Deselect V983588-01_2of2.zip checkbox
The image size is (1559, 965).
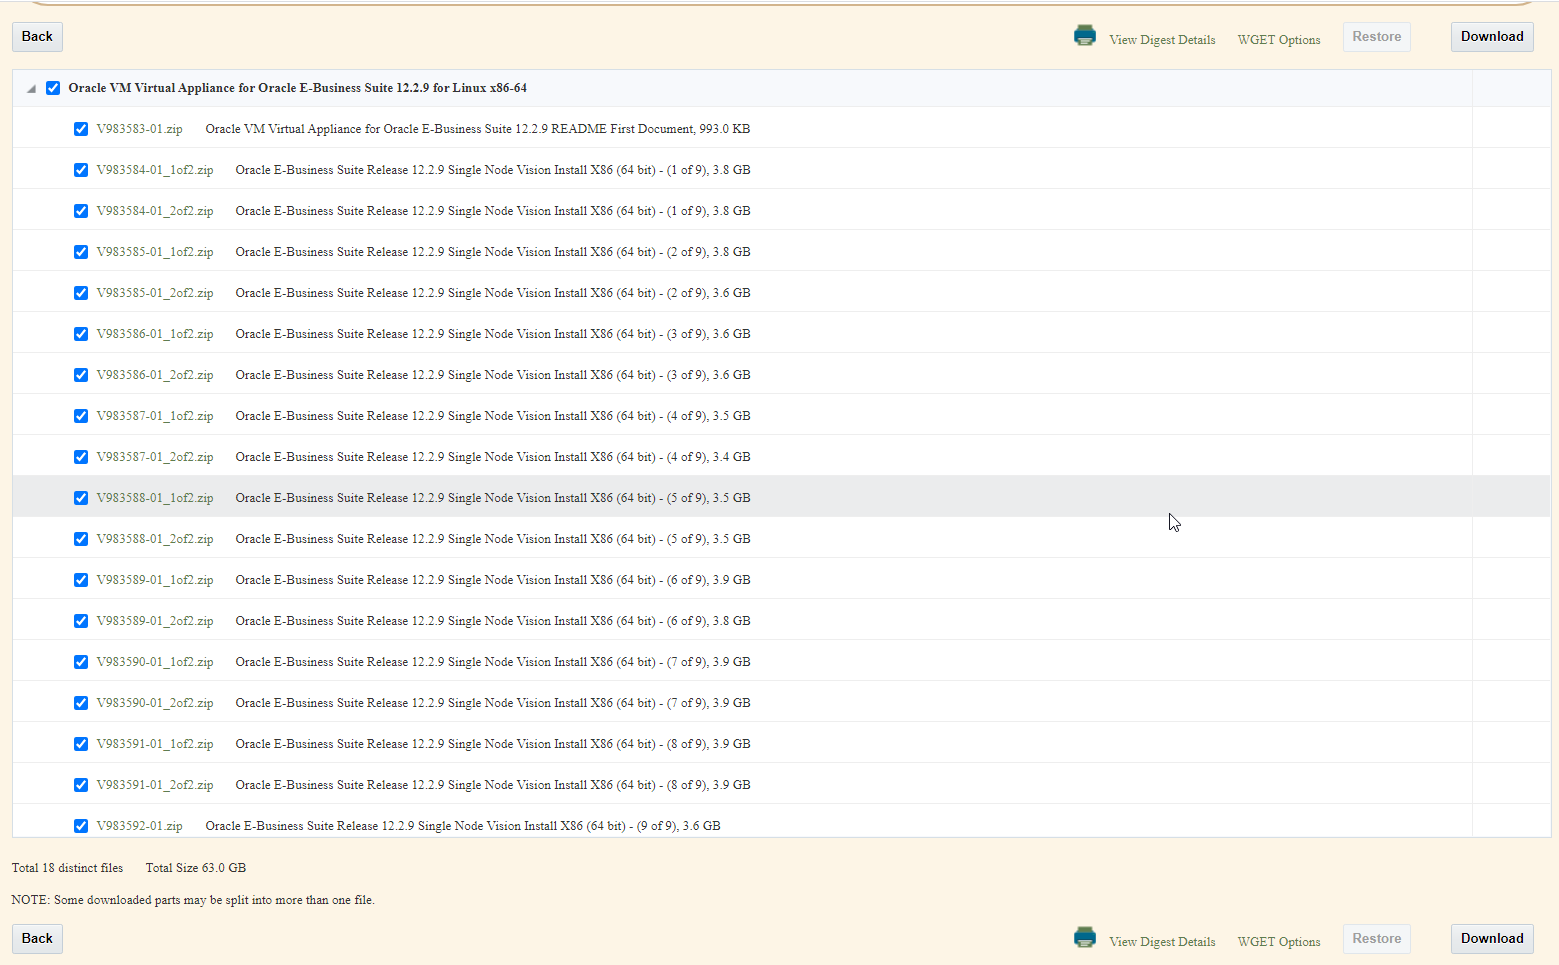click(x=81, y=539)
